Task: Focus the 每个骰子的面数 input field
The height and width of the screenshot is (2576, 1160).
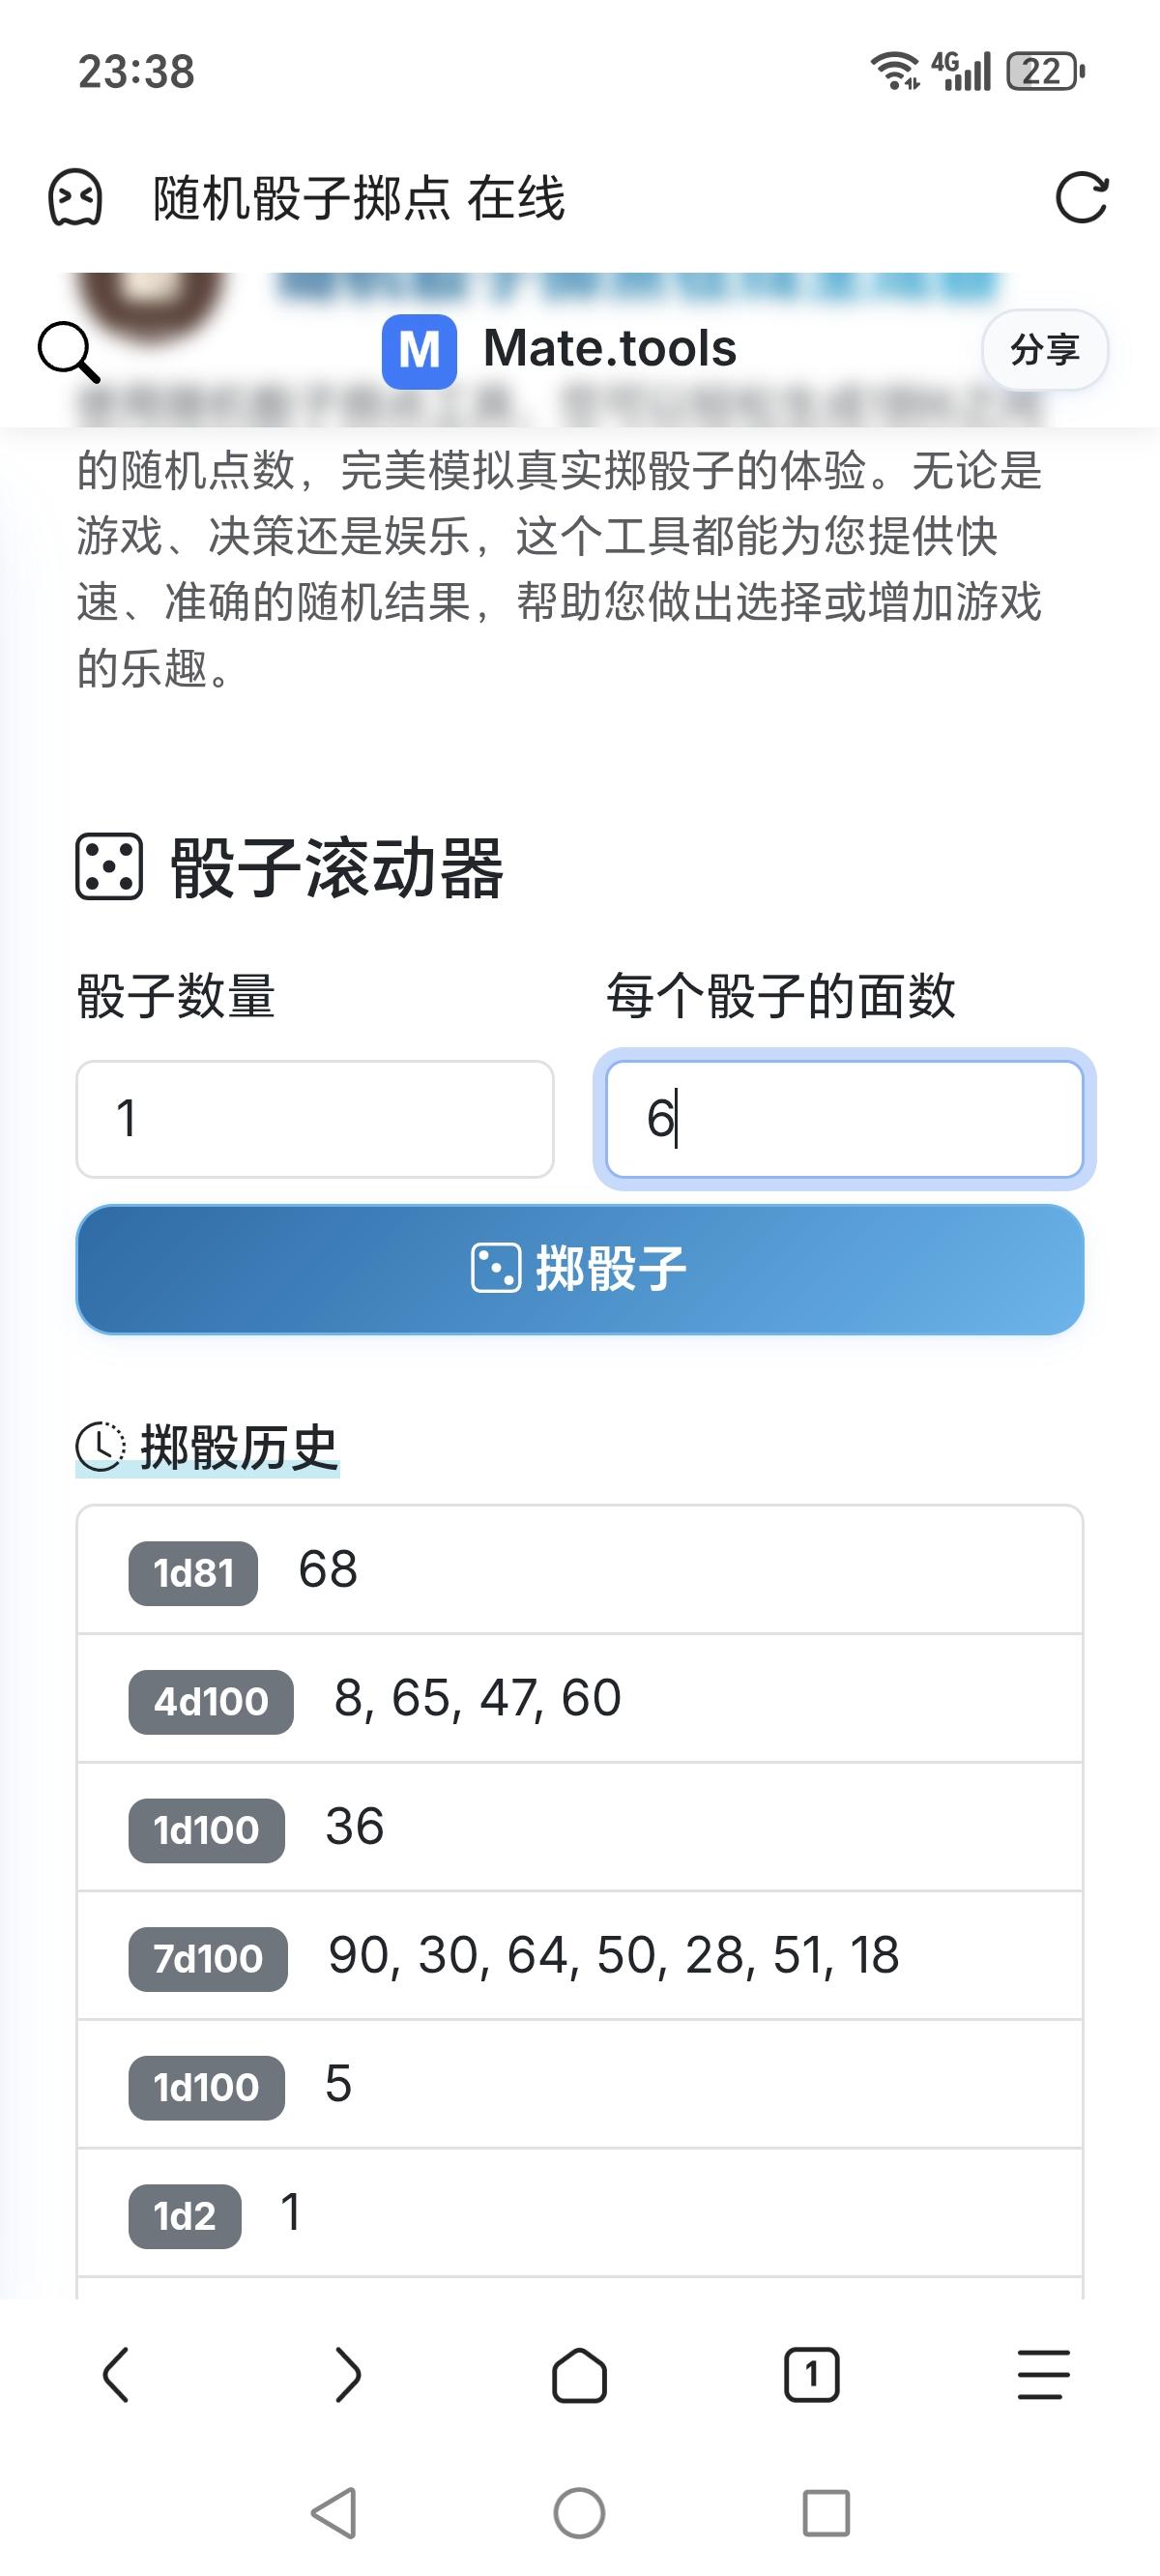Action: [x=844, y=1119]
